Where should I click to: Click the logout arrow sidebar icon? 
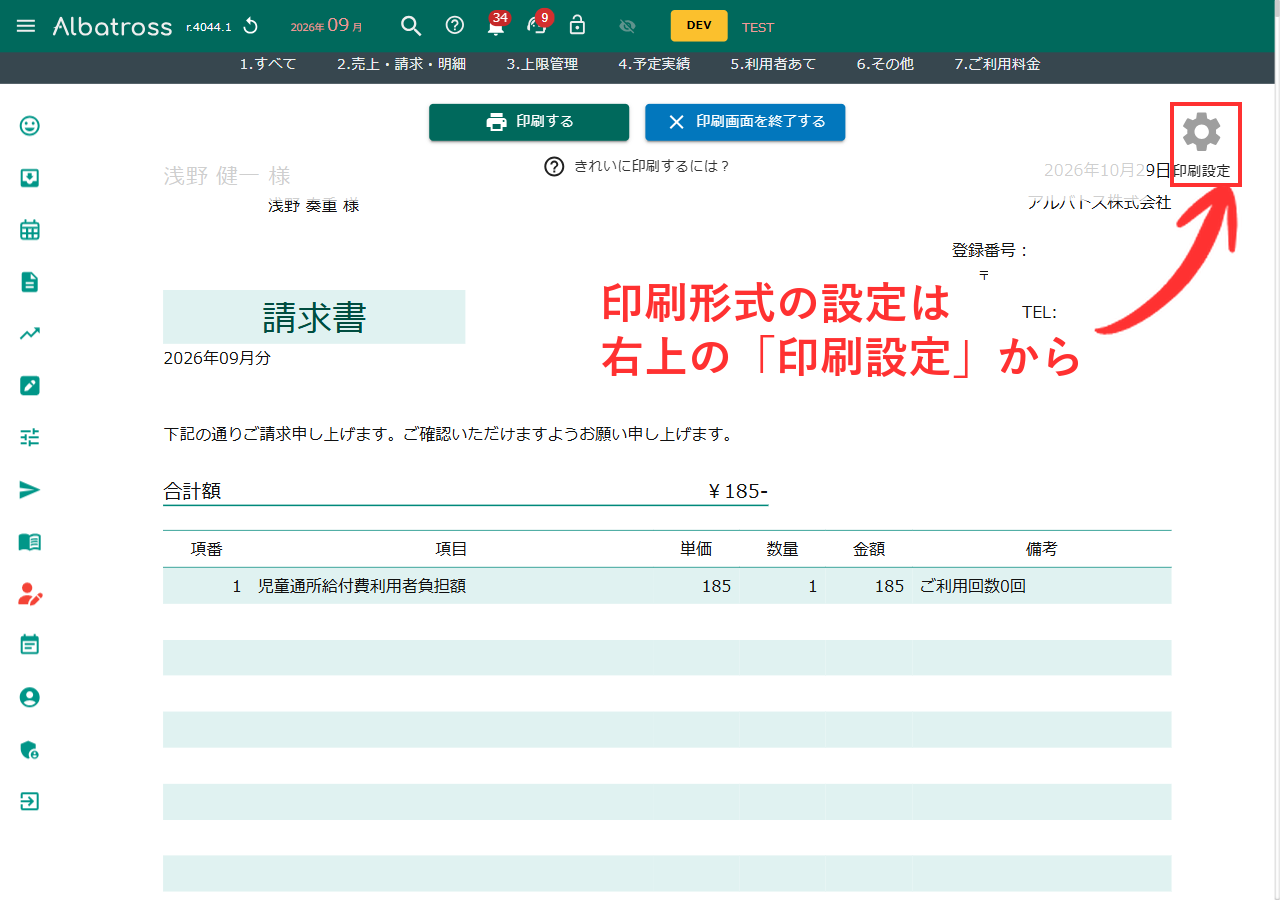30,802
